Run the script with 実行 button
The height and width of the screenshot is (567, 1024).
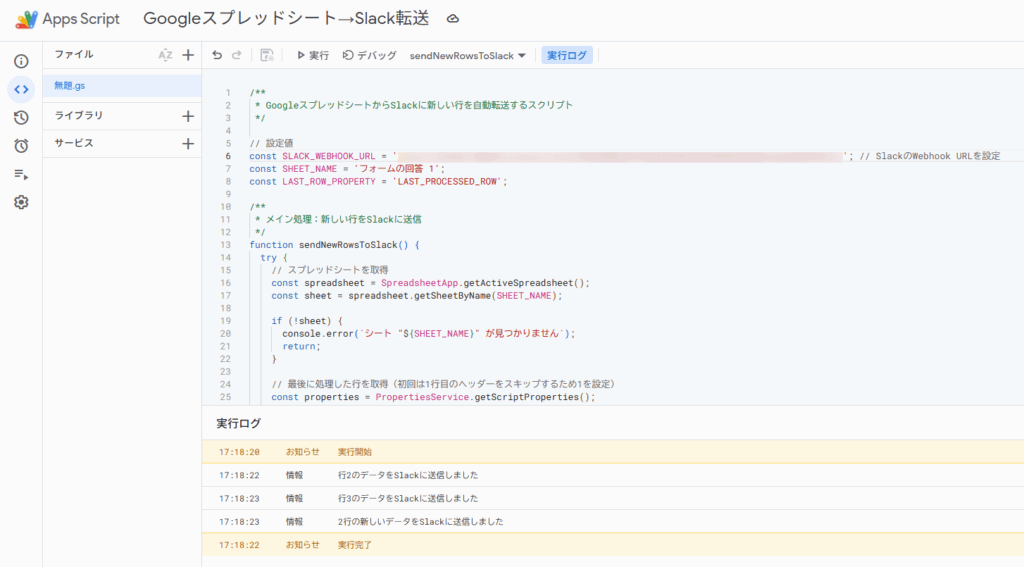pyautogui.click(x=313, y=56)
